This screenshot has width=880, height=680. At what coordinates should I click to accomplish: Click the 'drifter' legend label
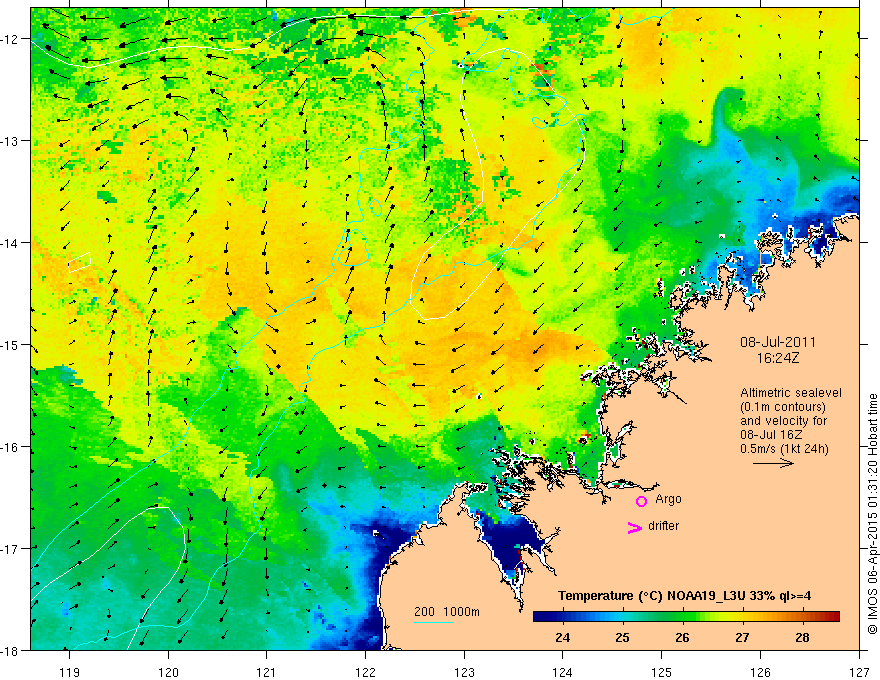click(x=663, y=526)
